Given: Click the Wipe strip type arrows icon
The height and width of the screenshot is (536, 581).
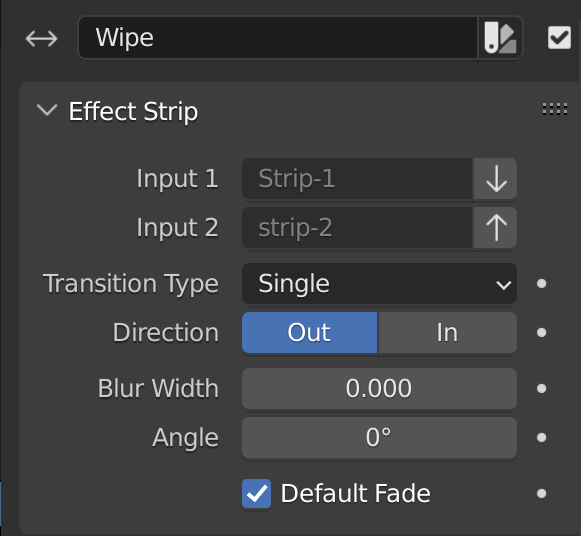Looking at the screenshot, I should (x=41, y=38).
